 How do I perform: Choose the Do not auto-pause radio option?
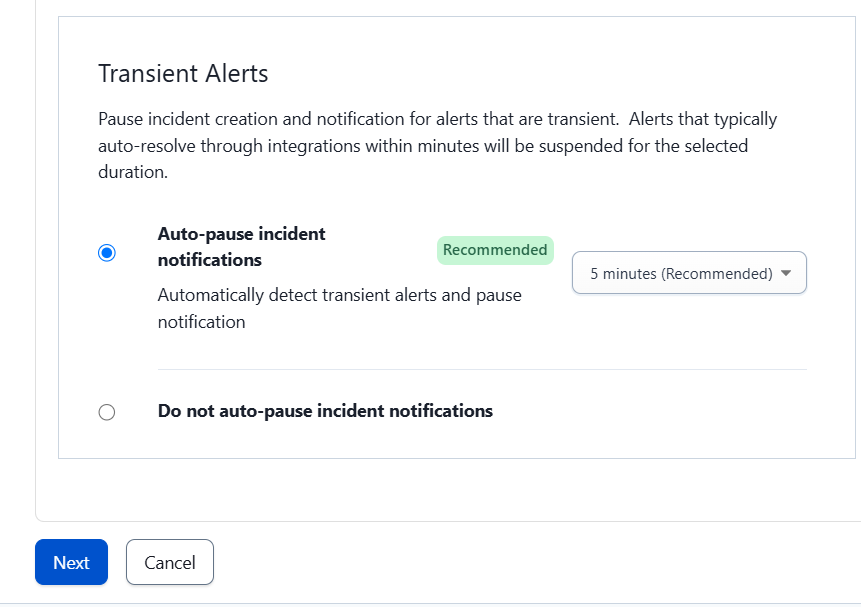pos(107,412)
